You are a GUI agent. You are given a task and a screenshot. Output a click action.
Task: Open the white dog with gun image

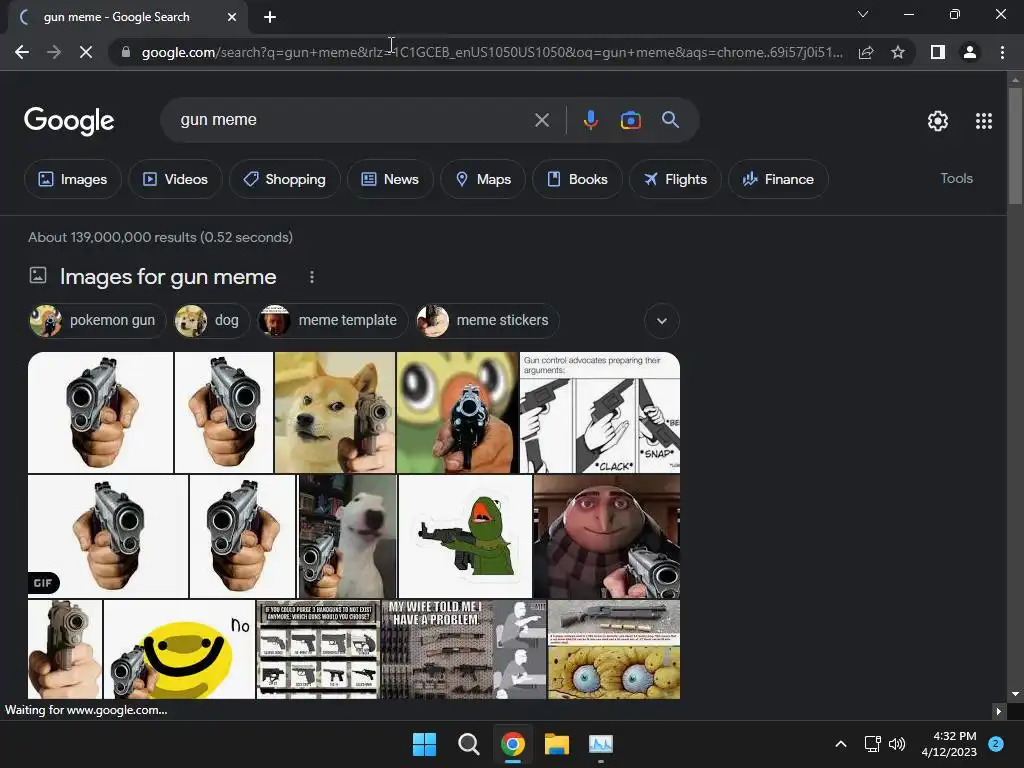347,536
